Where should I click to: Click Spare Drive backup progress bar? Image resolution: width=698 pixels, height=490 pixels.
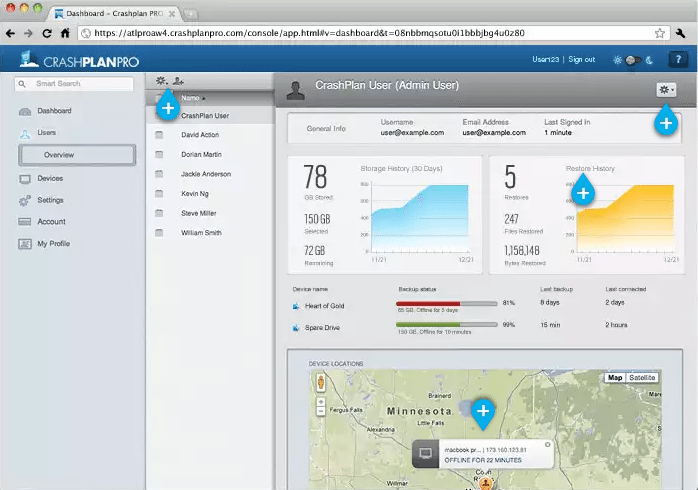446,325
